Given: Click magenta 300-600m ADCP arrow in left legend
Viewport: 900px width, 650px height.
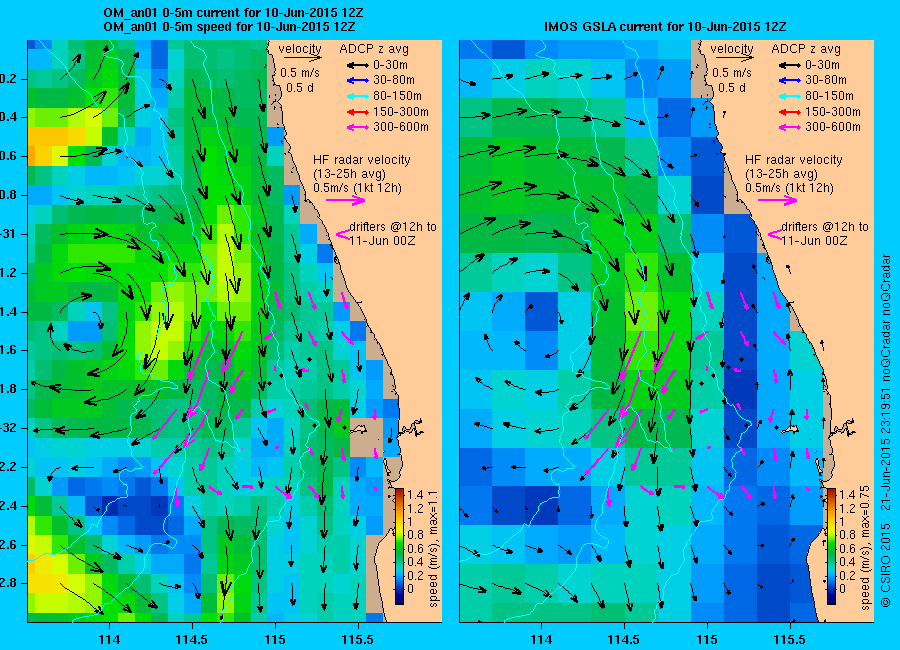Looking at the screenshot, I should pyautogui.click(x=358, y=127).
